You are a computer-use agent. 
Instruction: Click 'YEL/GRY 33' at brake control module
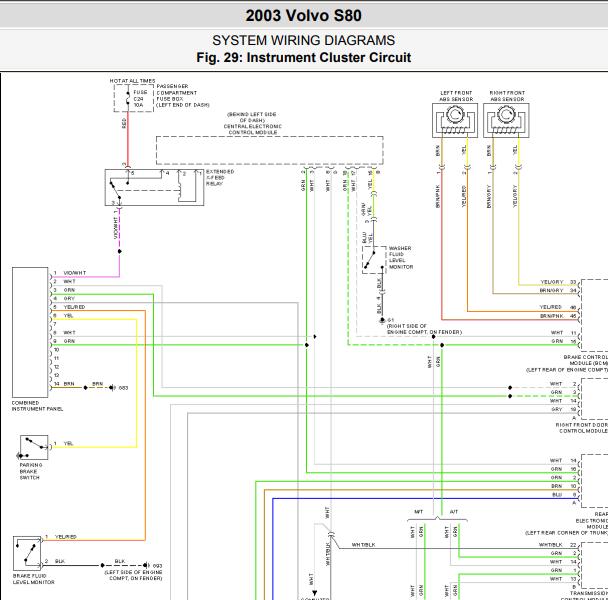click(x=558, y=282)
